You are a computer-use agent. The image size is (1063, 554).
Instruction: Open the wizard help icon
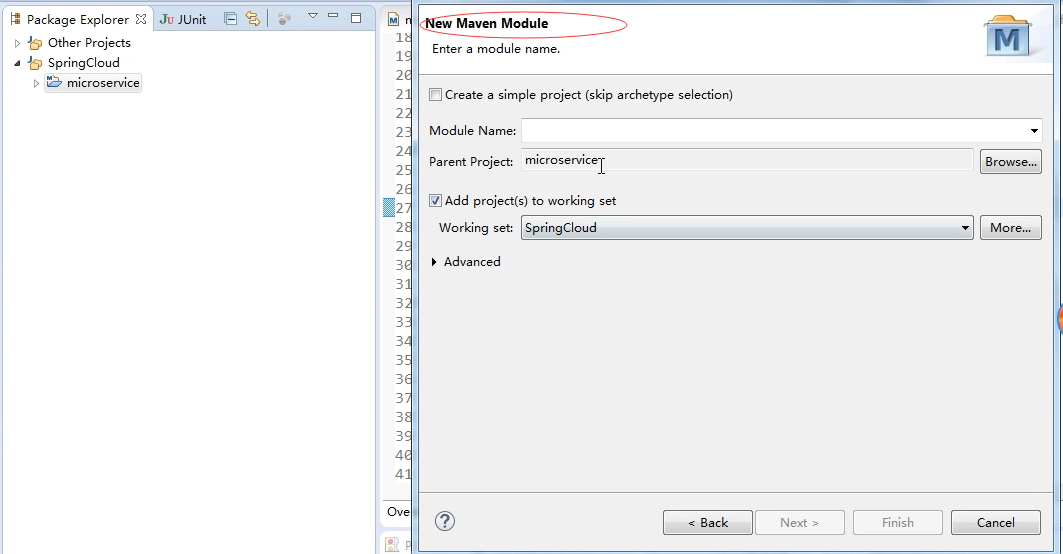tap(445, 521)
